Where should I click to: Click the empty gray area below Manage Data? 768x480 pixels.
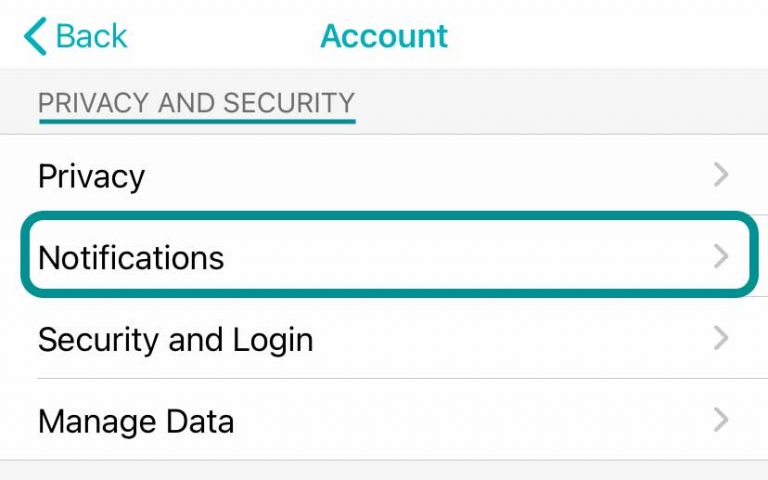click(x=384, y=471)
